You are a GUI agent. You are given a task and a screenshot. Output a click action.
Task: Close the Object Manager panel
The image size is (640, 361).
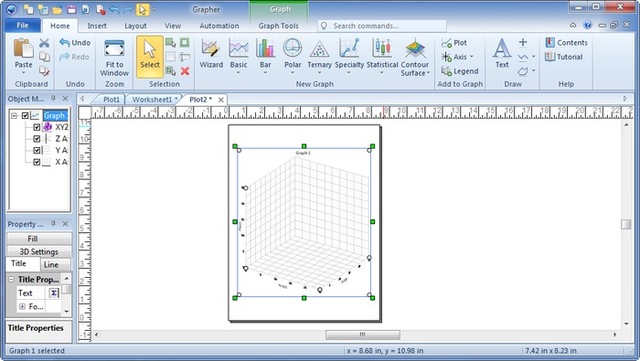tap(65, 98)
